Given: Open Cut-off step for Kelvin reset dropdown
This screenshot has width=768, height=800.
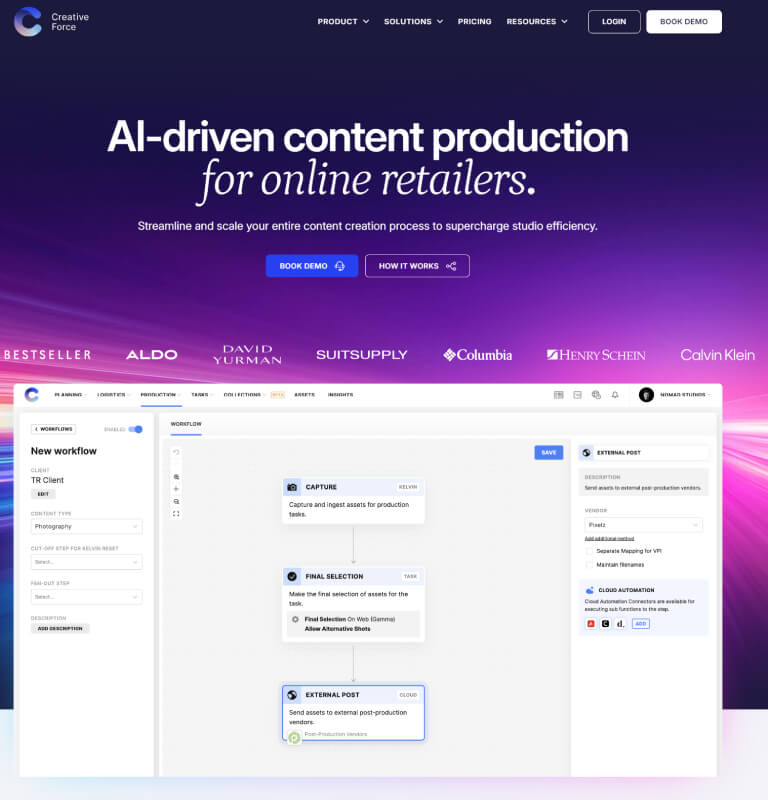Looking at the screenshot, I should pos(86,562).
